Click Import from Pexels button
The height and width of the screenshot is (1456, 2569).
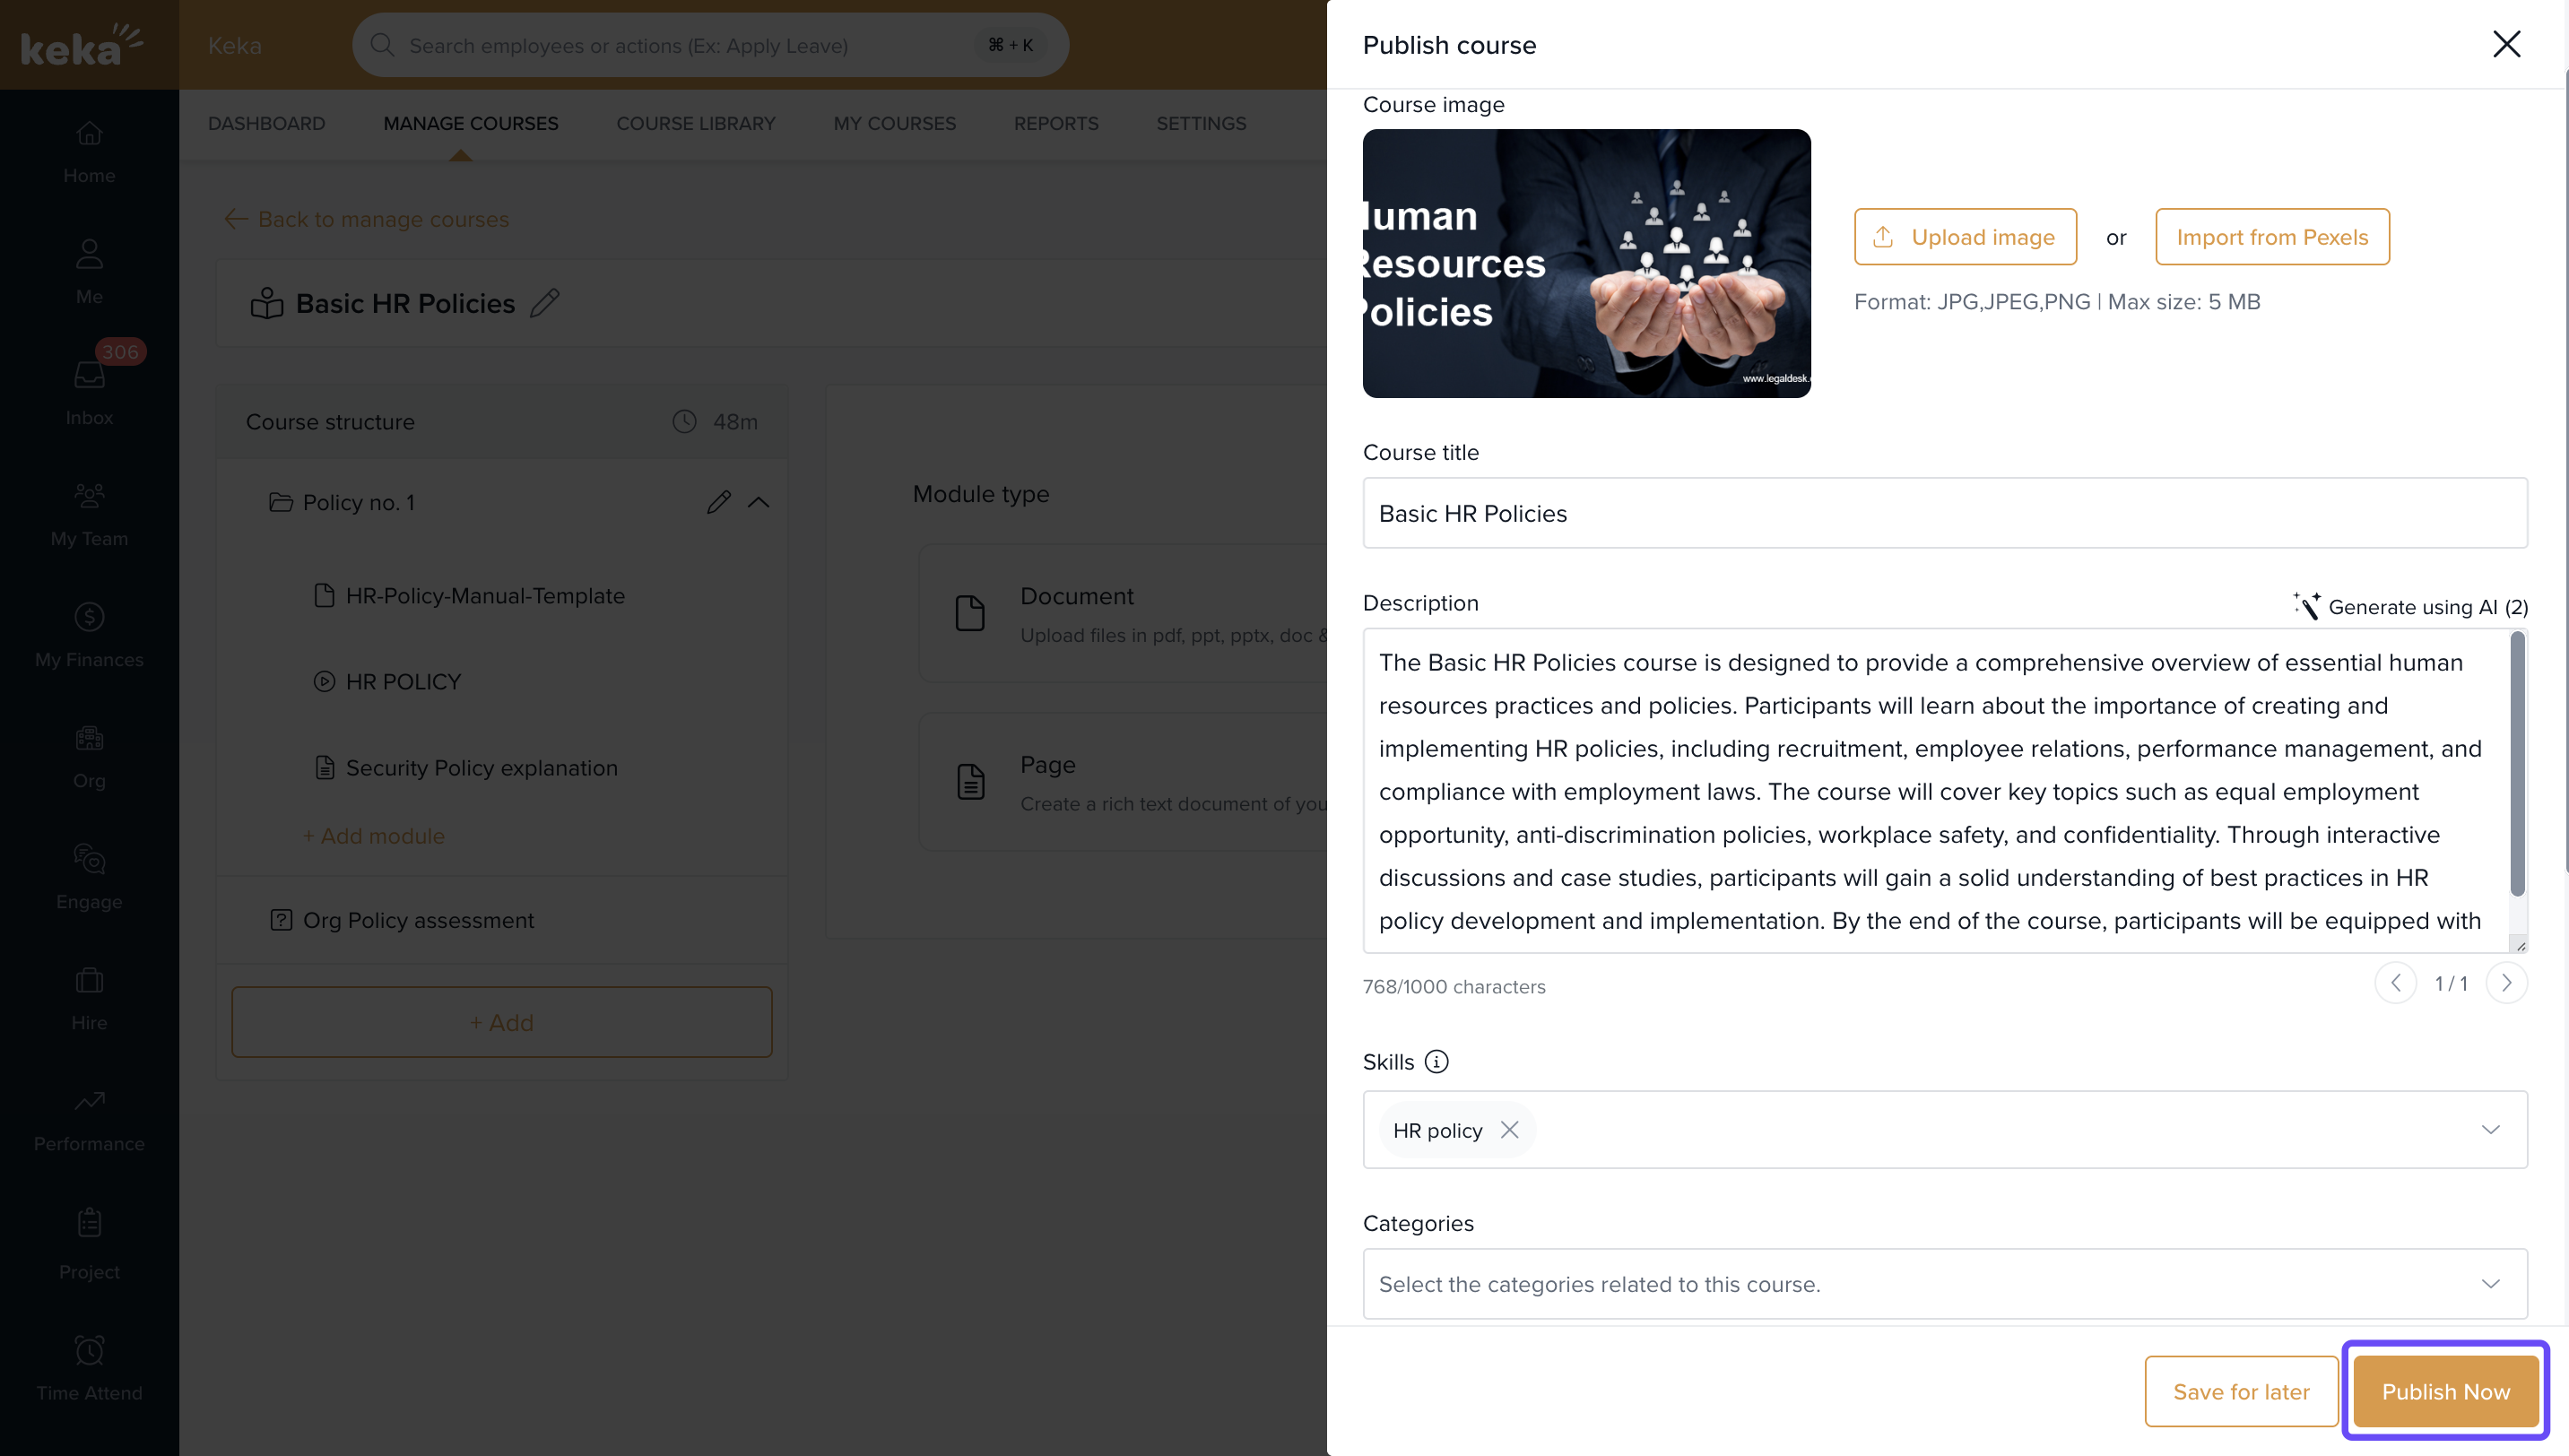tap(2272, 237)
